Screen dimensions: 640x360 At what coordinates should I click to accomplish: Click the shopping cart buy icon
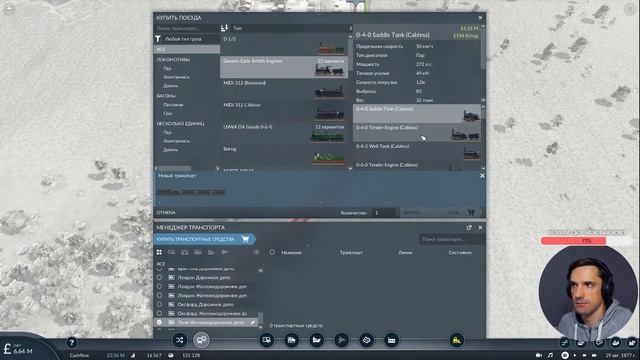(471, 212)
